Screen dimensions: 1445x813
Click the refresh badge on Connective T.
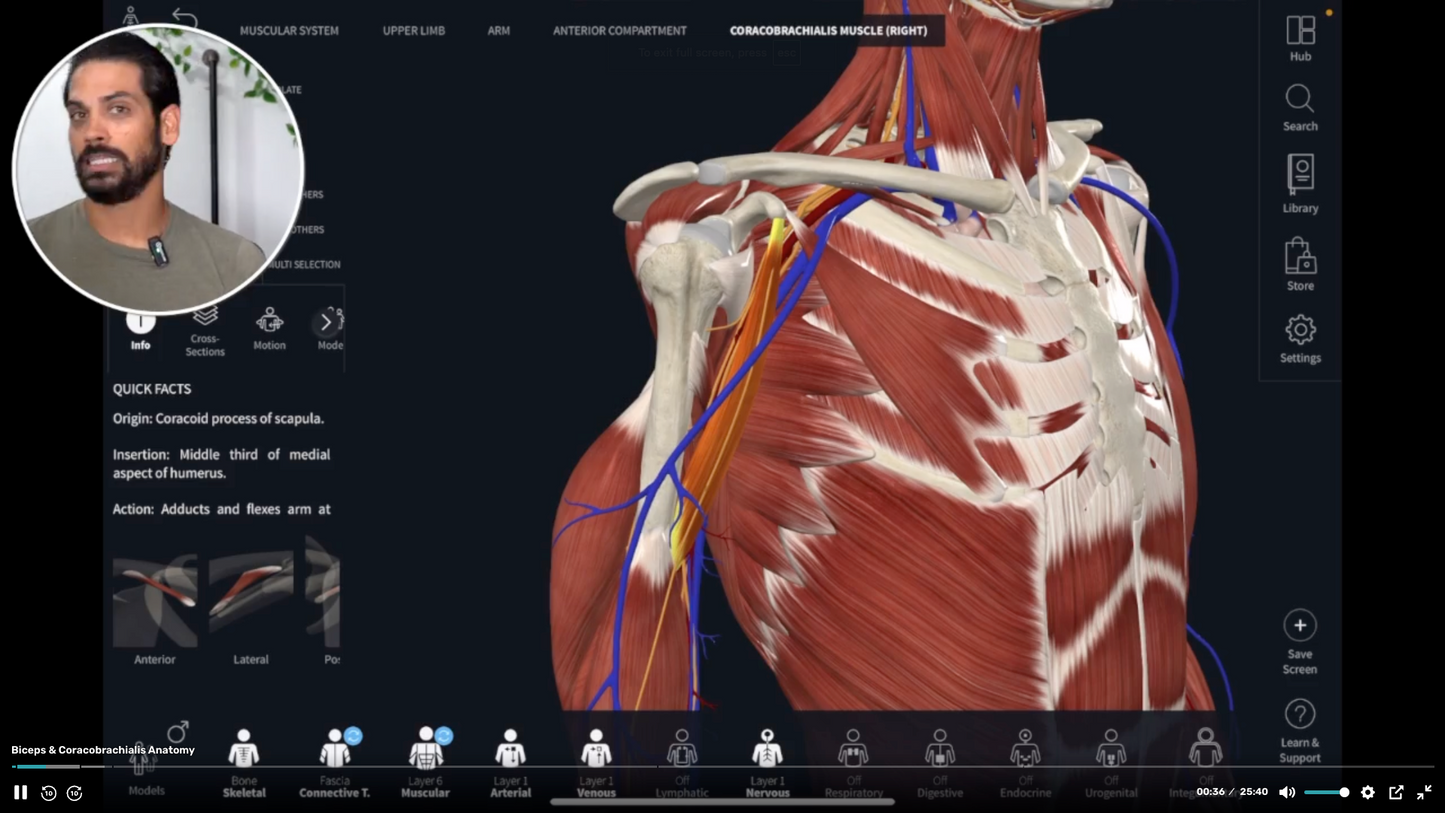point(353,736)
